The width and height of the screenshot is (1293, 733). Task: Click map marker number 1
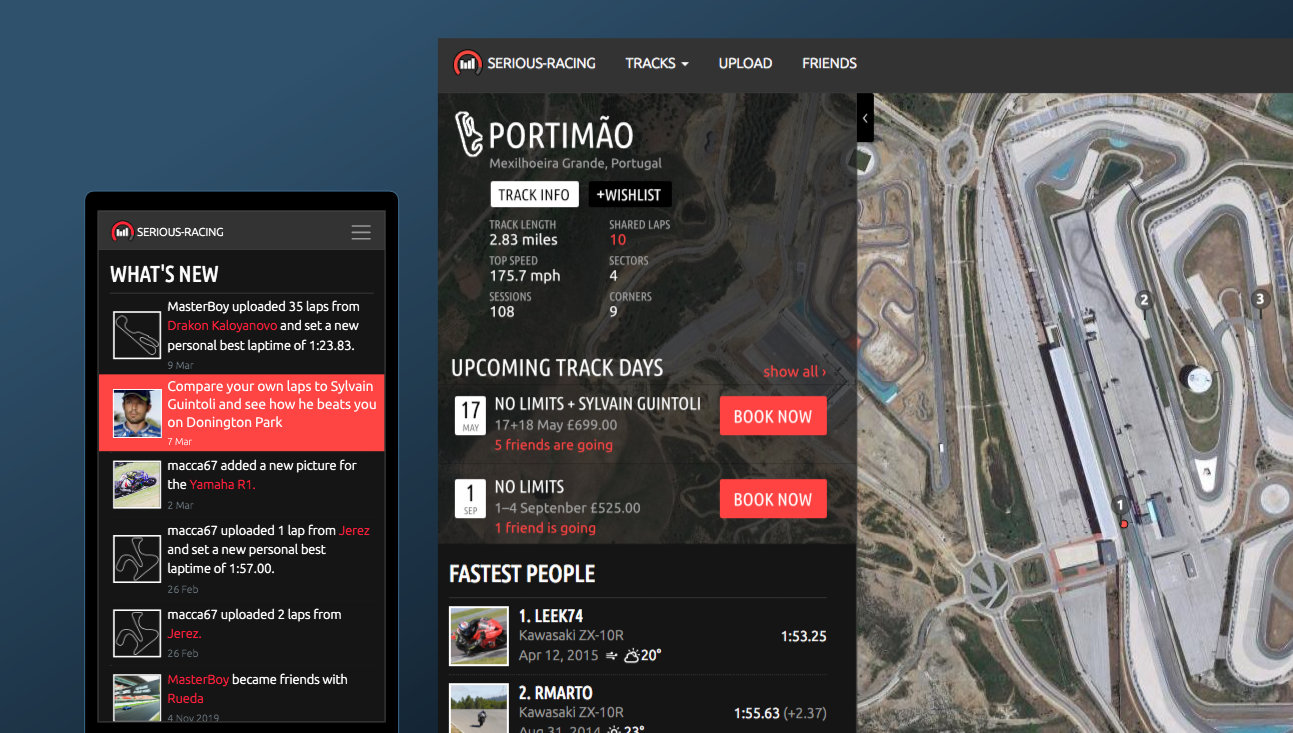pyautogui.click(x=1120, y=506)
